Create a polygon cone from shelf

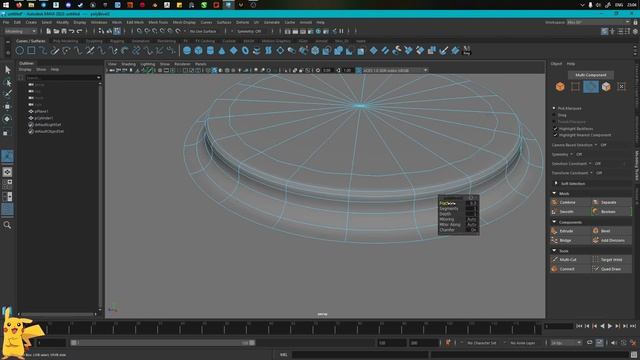point(222,51)
